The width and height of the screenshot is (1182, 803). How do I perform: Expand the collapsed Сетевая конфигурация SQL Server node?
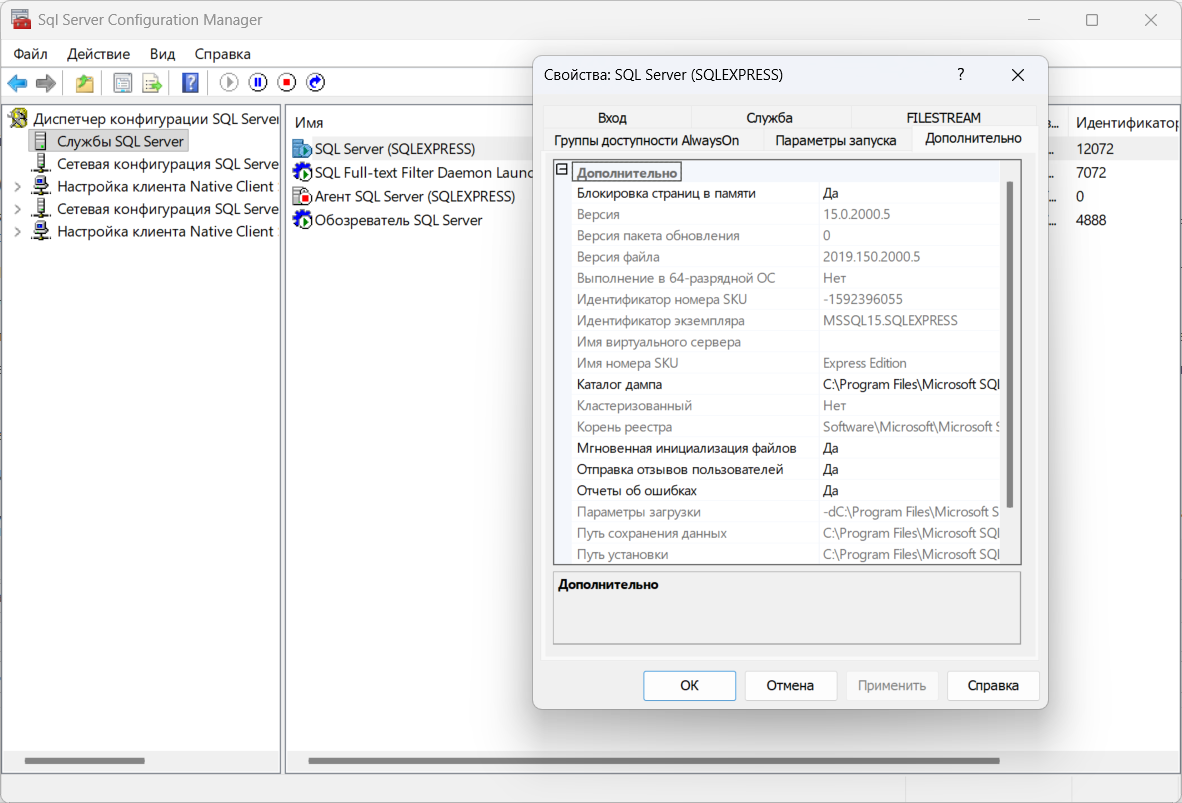[17, 209]
